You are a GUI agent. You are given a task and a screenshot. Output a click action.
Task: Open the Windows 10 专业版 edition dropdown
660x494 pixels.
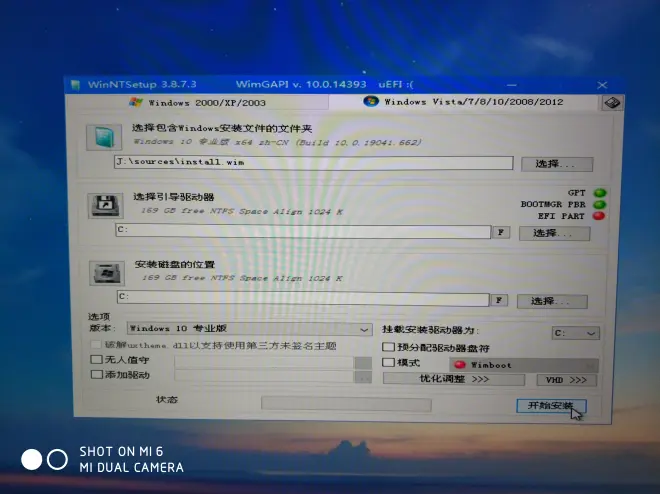pos(250,329)
